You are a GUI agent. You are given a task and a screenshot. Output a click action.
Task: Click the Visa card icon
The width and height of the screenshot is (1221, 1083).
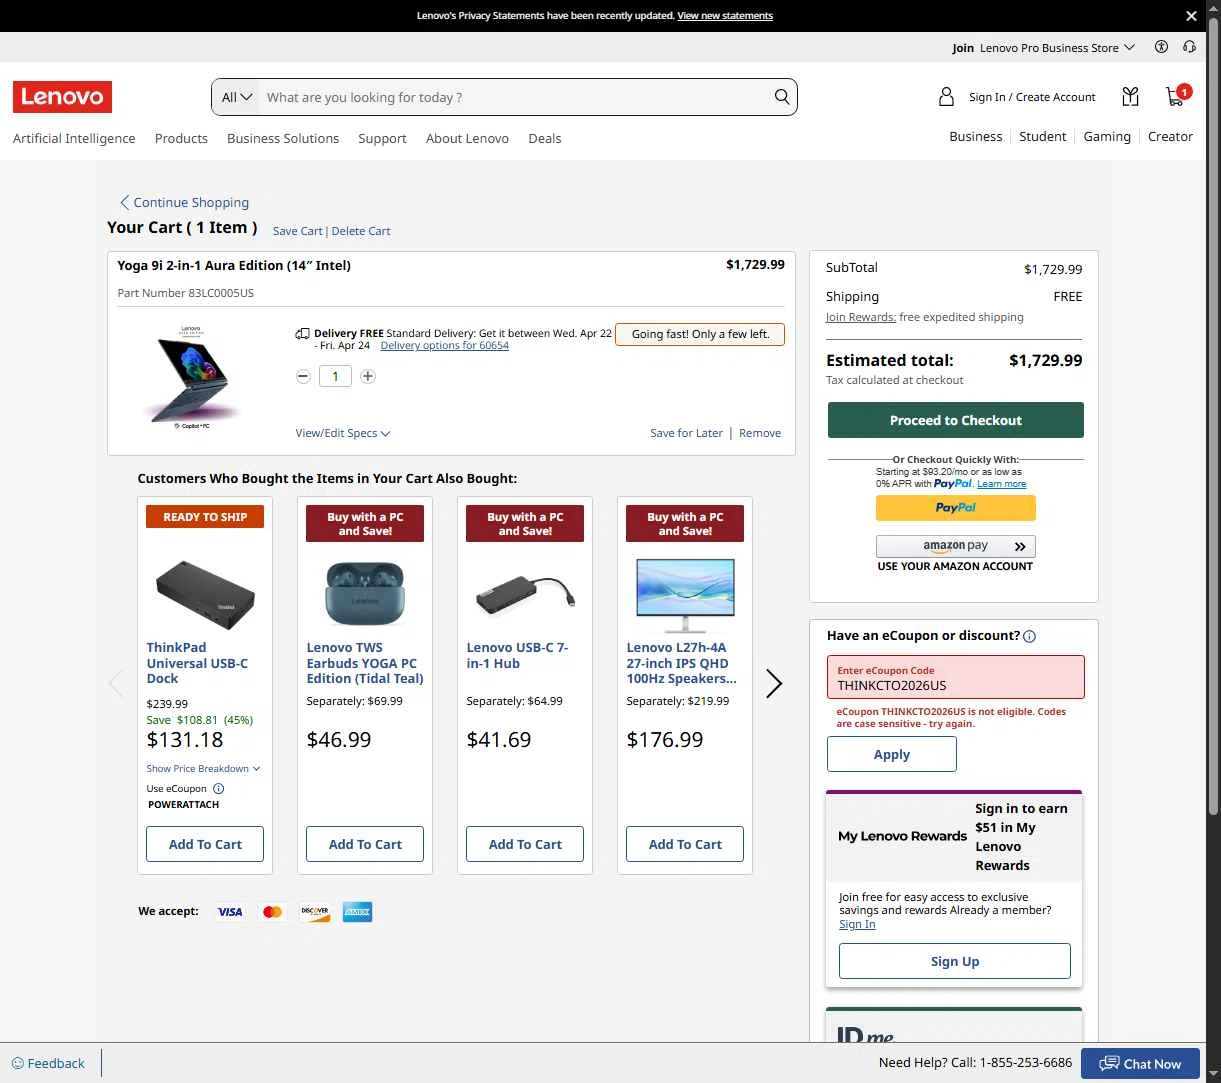[x=230, y=912]
